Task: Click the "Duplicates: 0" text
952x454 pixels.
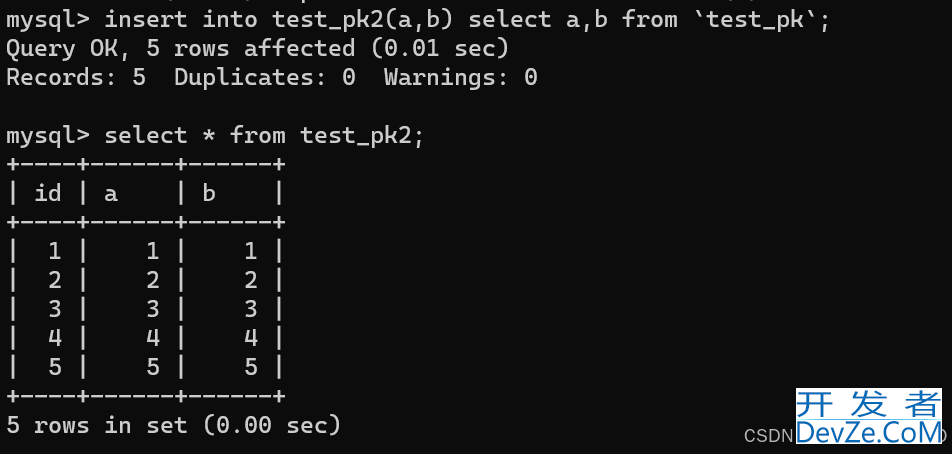Action: [265, 77]
